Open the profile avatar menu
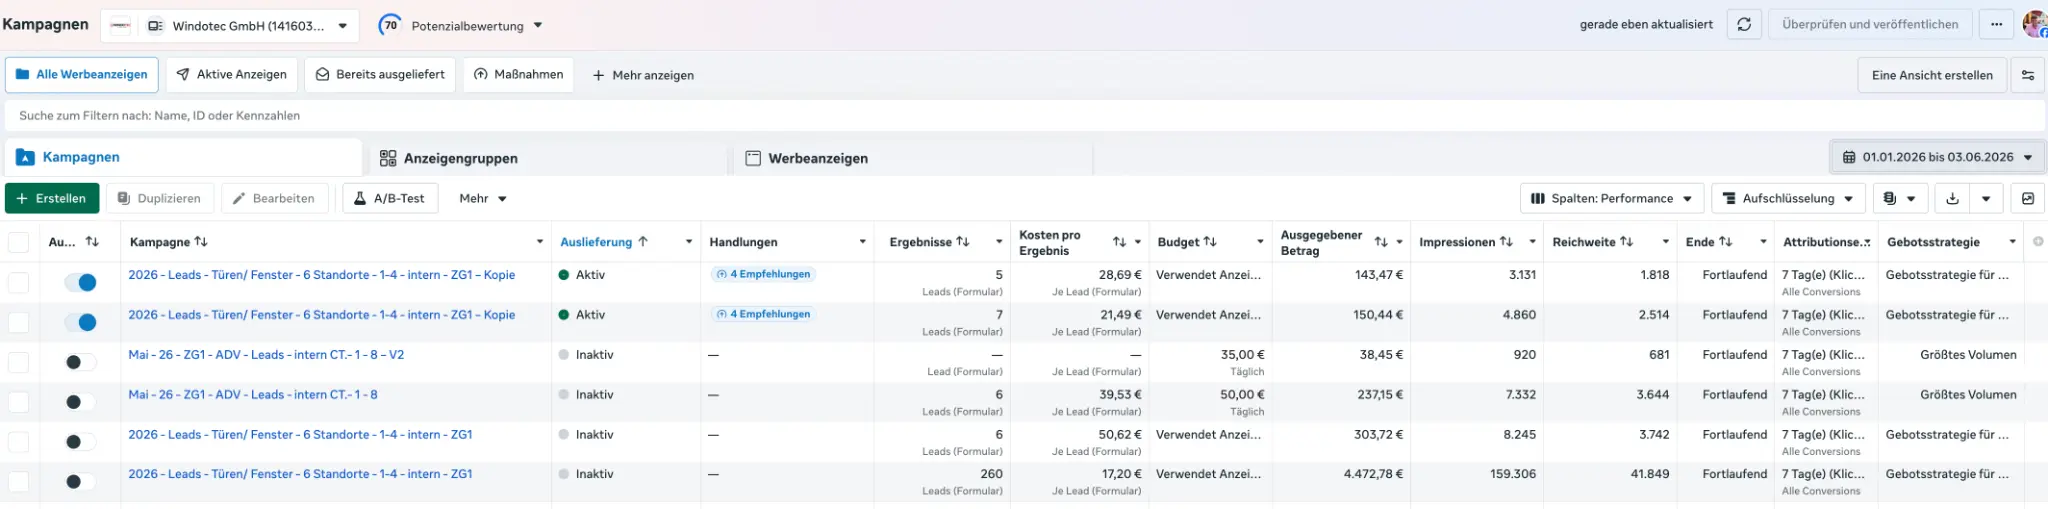The height and width of the screenshot is (509, 2048). click(x=2035, y=25)
